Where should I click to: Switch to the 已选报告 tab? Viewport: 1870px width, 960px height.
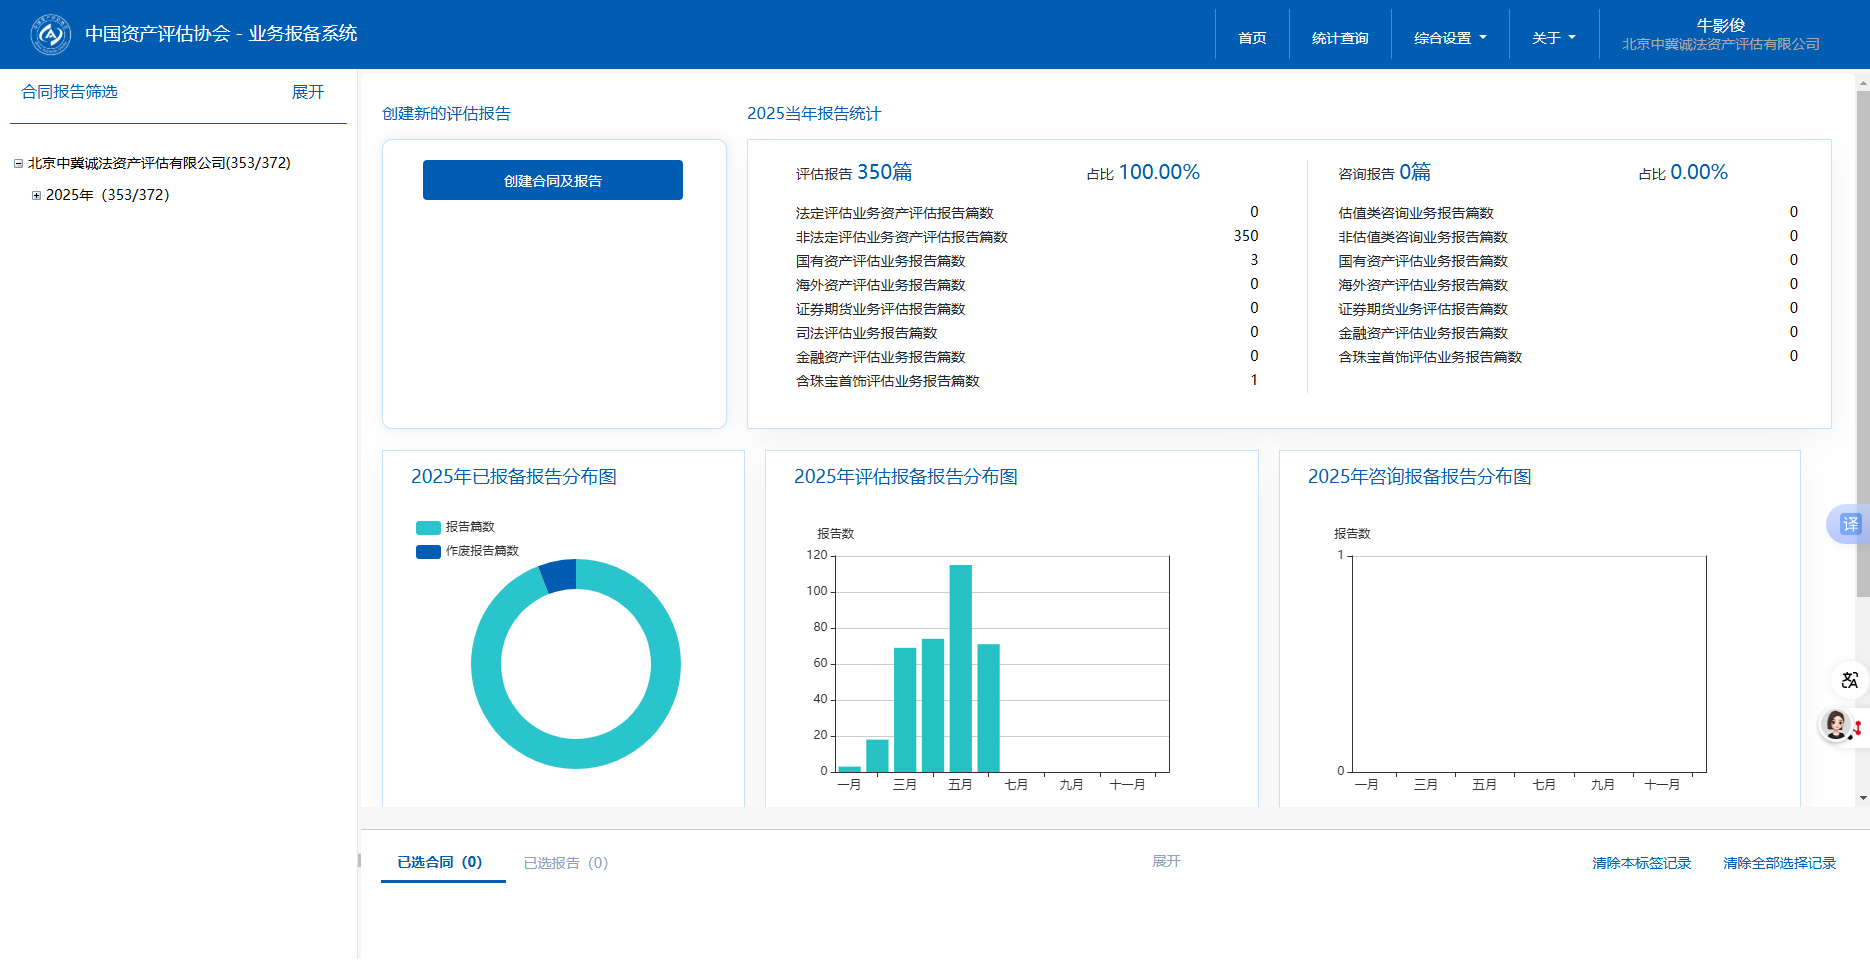pyautogui.click(x=565, y=863)
